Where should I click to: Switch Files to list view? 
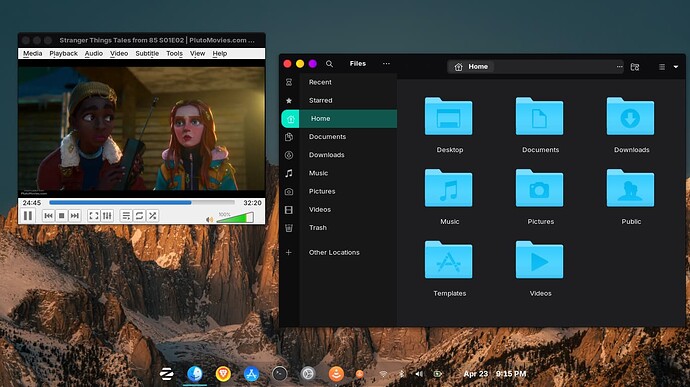[661, 67]
